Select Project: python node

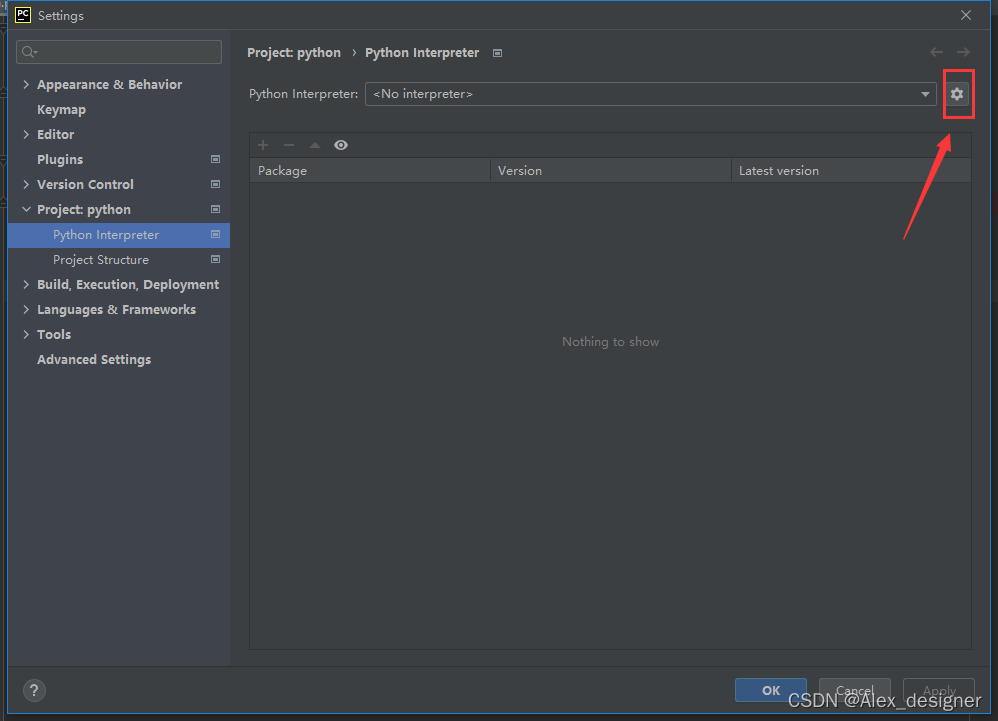click(x=83, y=209)
